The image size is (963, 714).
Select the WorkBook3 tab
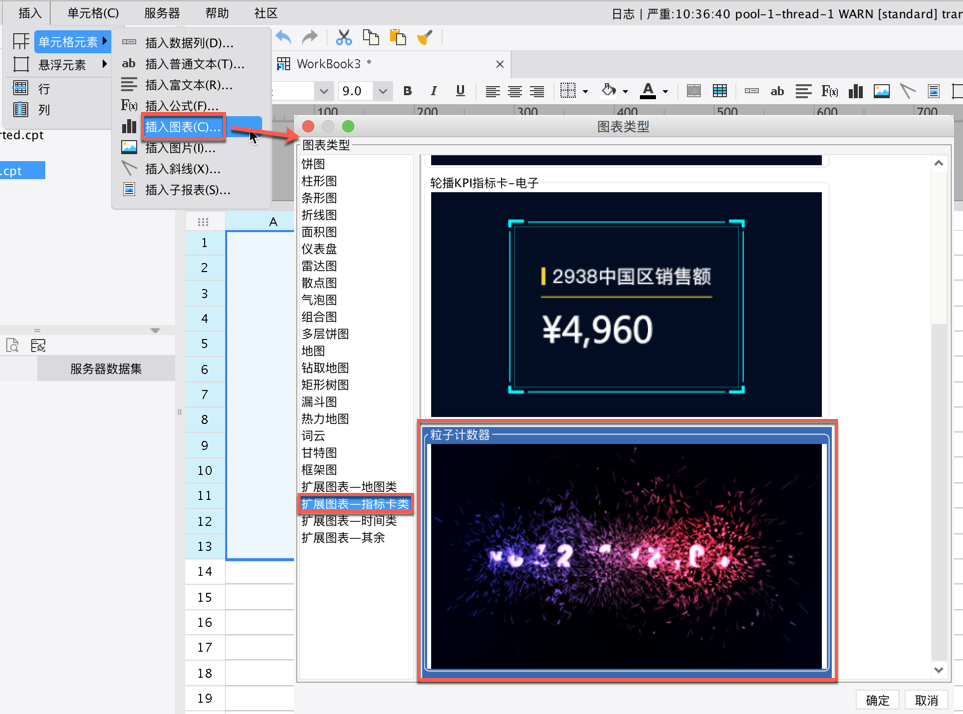(391, 64)
